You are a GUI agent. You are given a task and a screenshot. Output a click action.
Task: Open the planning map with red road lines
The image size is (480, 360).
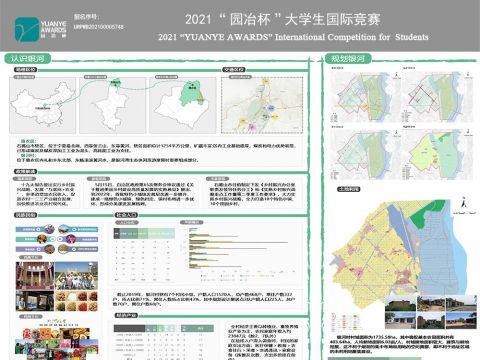pyautogui.click(x=438, y=97)
